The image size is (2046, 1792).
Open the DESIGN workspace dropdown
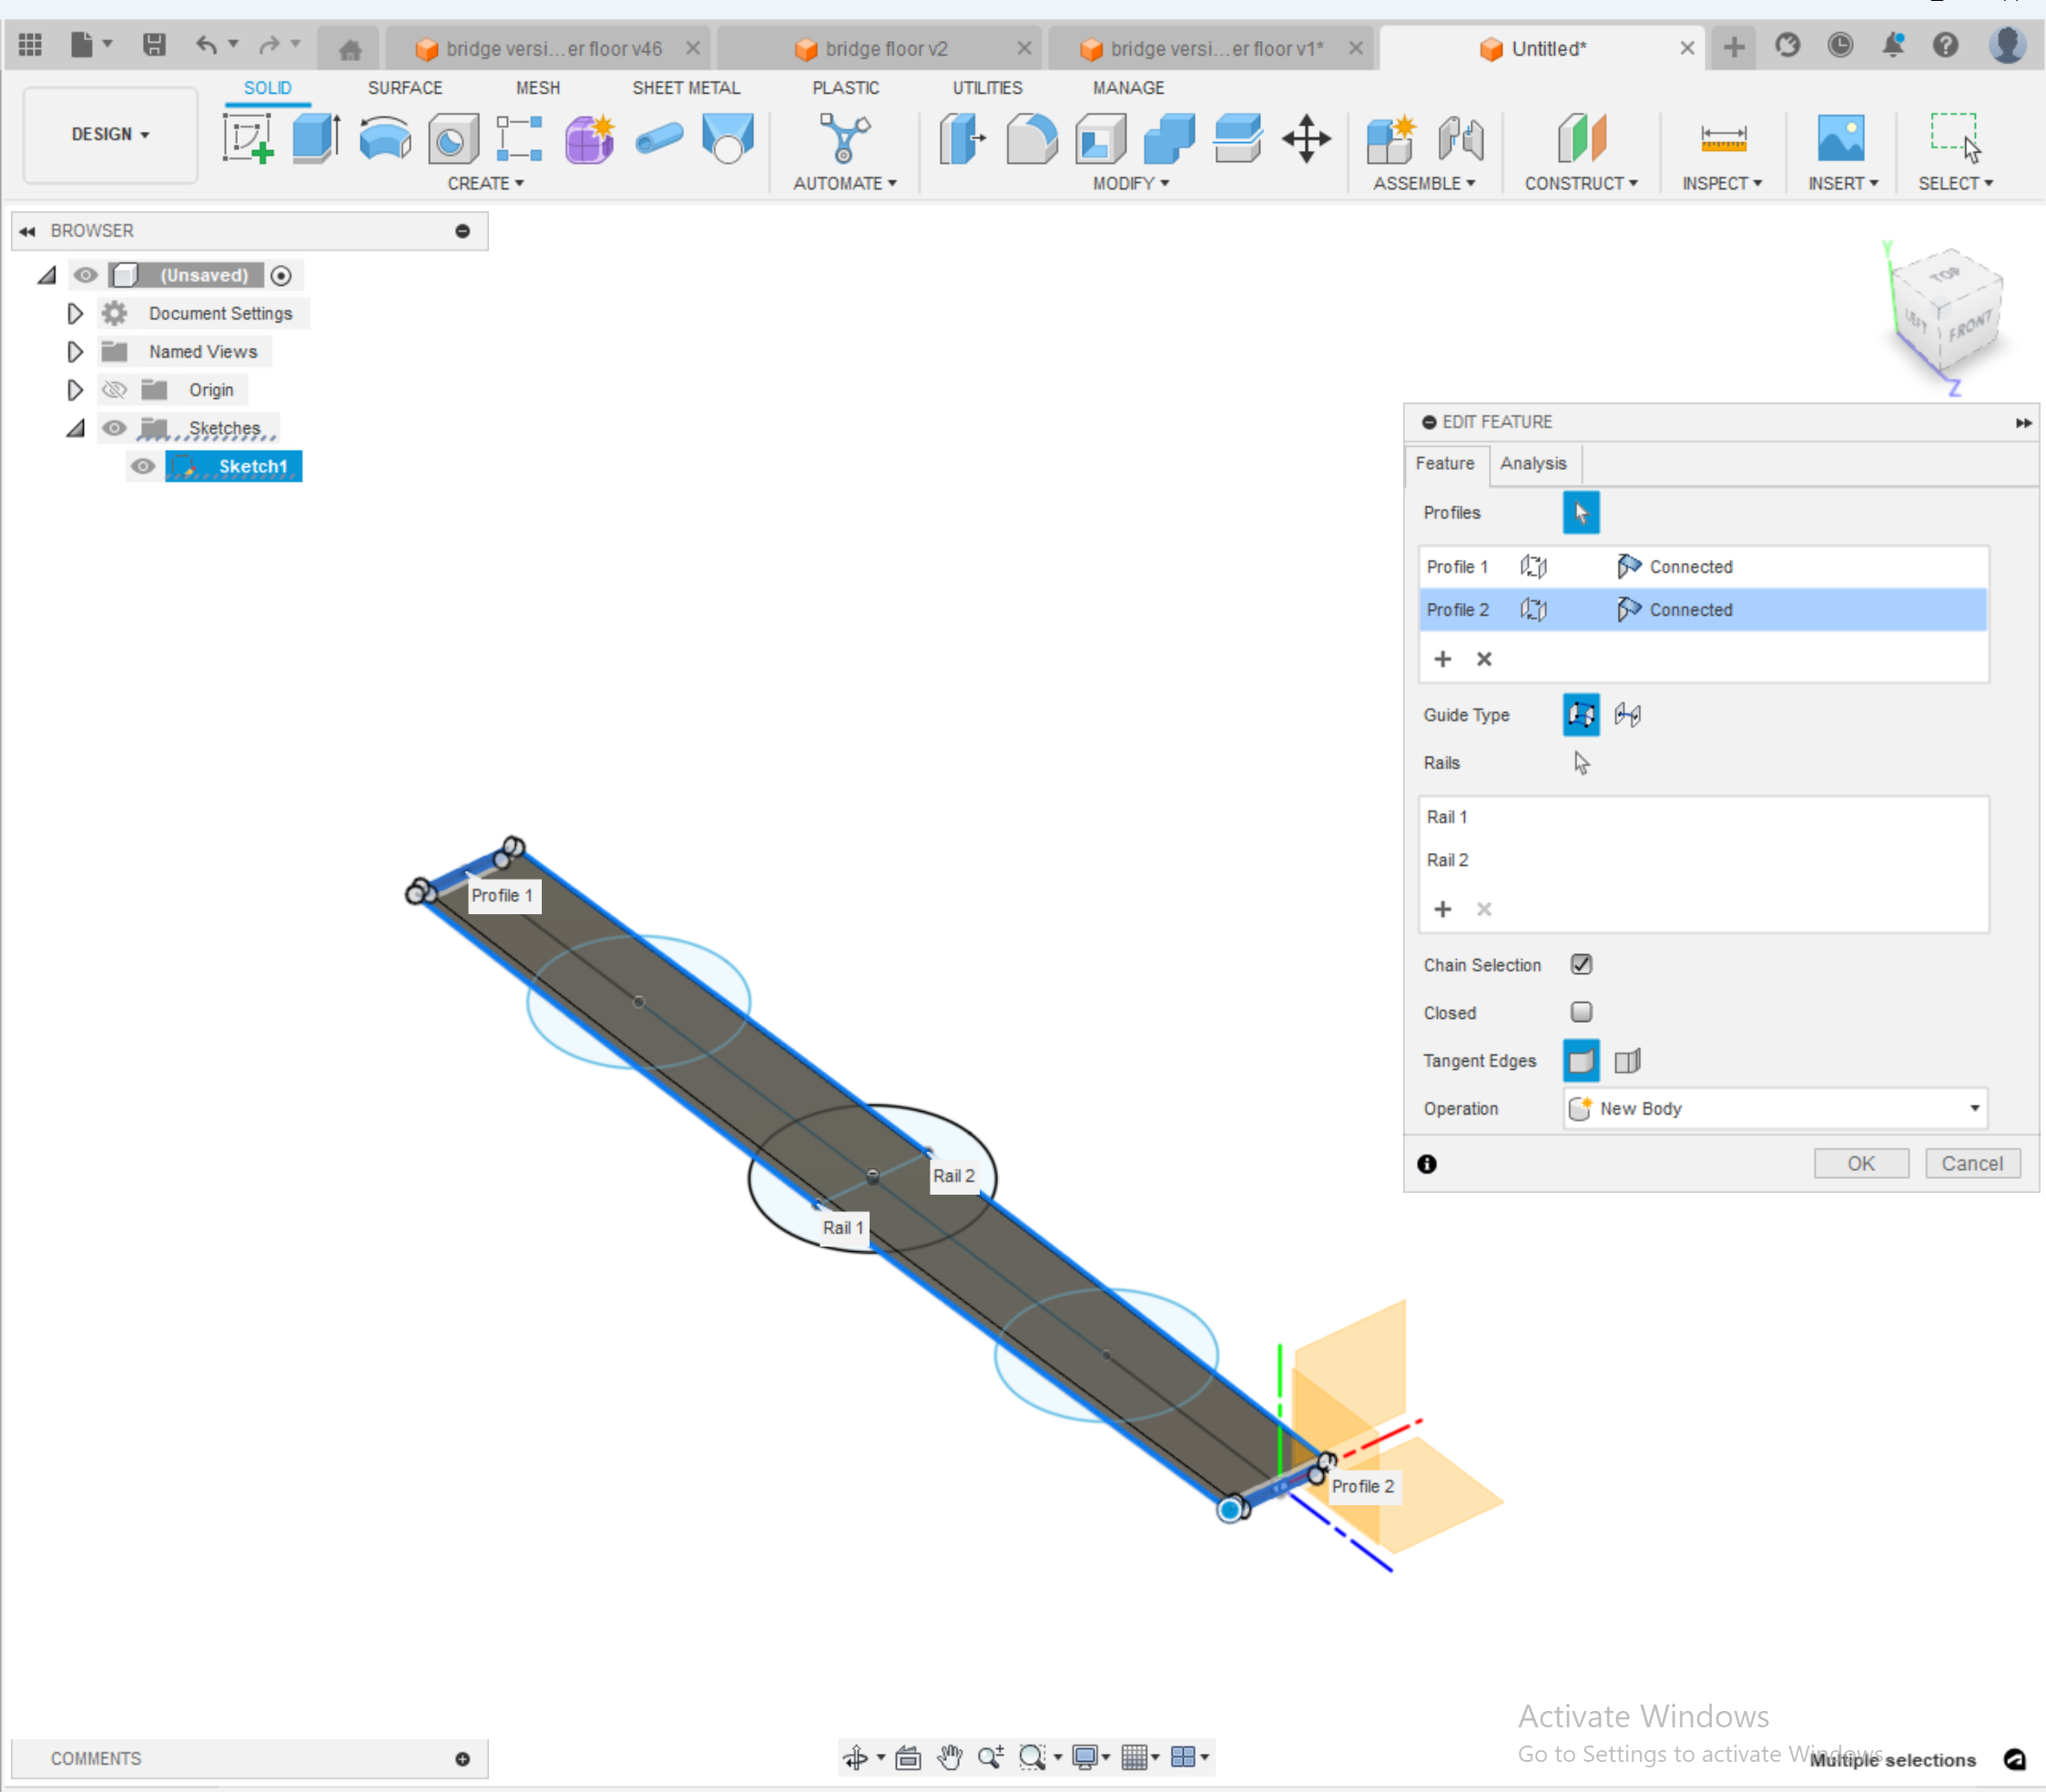[x=110, y=134]
